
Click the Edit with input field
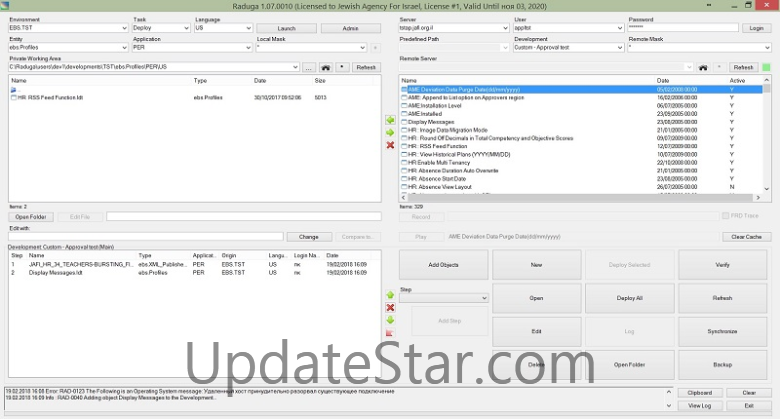click(146, 237)
